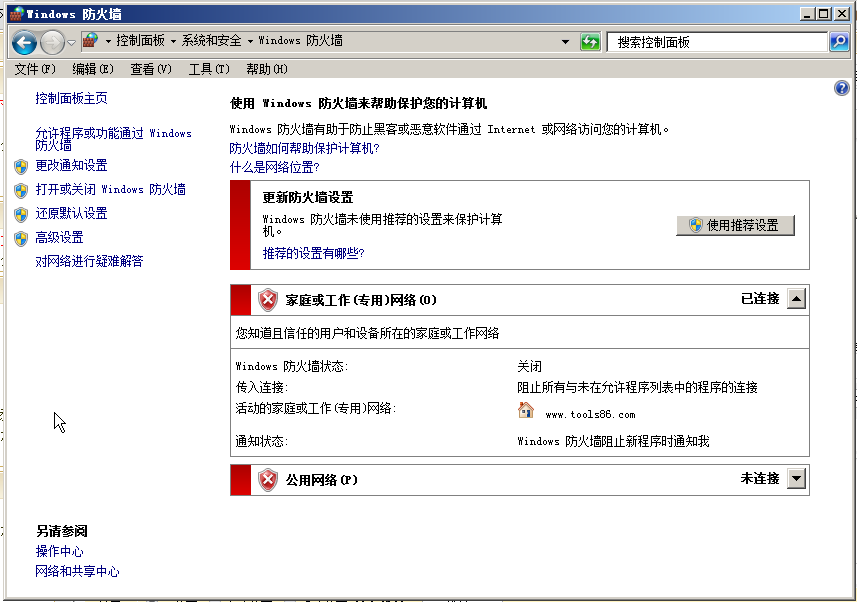
Task: Open 什么是网络位置? link
Action: (274, 167)
